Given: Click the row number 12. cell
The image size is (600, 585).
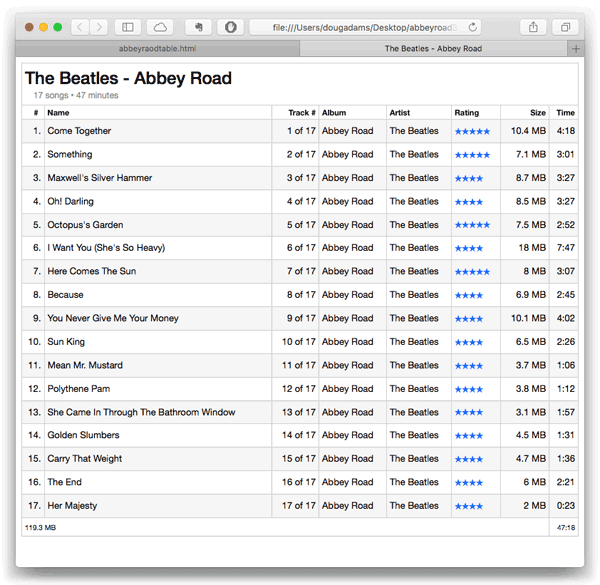Looking at the screenshot, I should coord(34,389).
